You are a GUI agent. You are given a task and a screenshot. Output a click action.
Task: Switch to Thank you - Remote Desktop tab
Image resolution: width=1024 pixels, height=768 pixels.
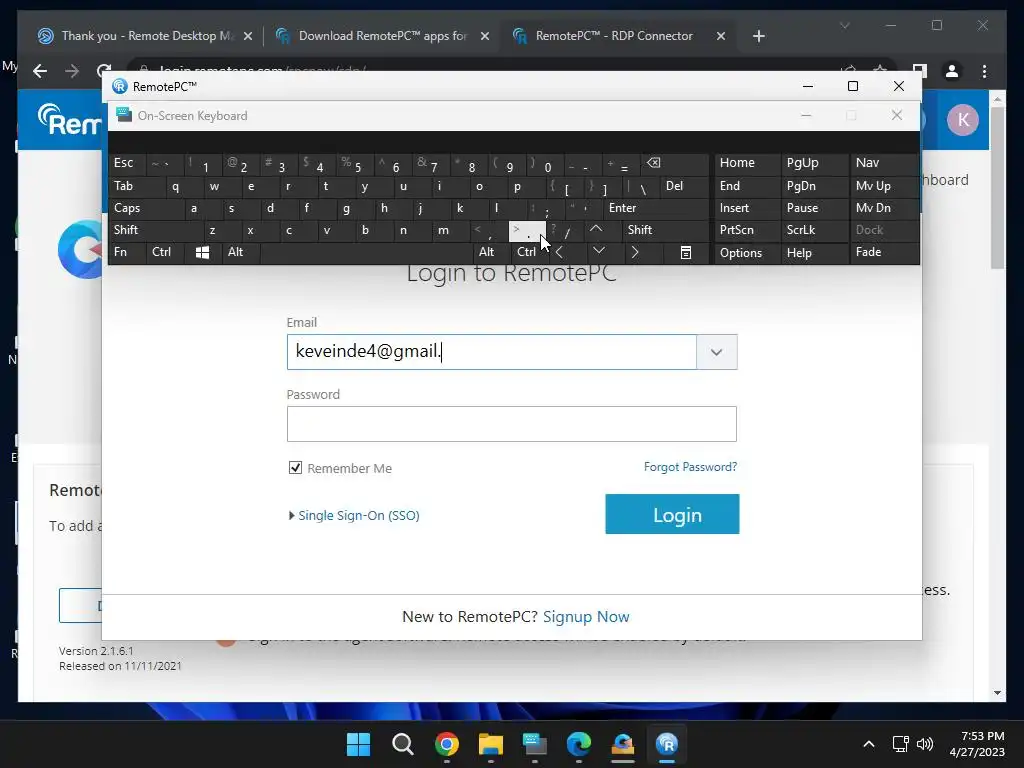147,36
